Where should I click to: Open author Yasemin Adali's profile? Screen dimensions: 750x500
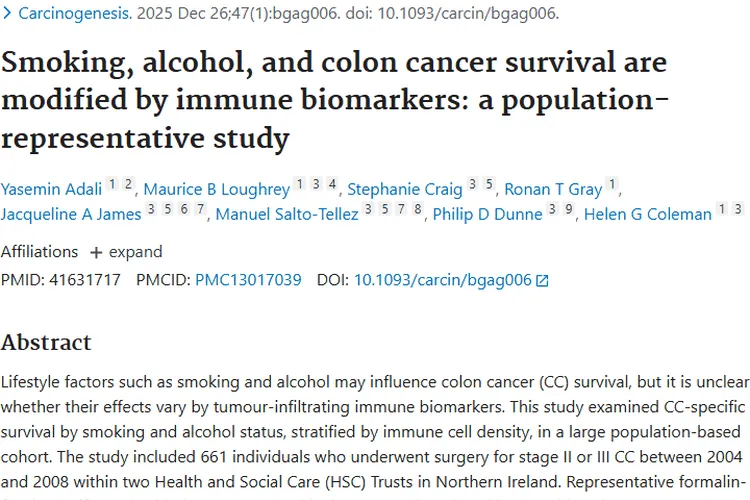(52, 188)
